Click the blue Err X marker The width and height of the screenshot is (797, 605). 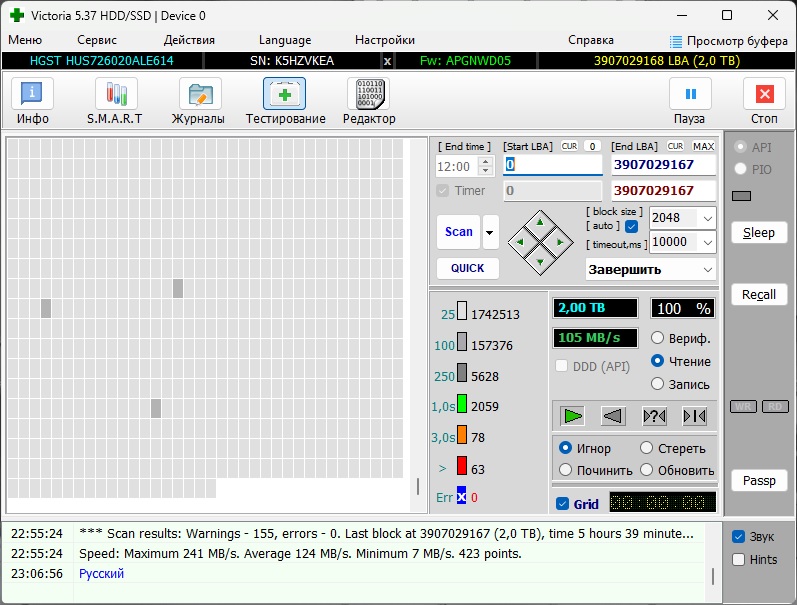(x=462, y=496)
